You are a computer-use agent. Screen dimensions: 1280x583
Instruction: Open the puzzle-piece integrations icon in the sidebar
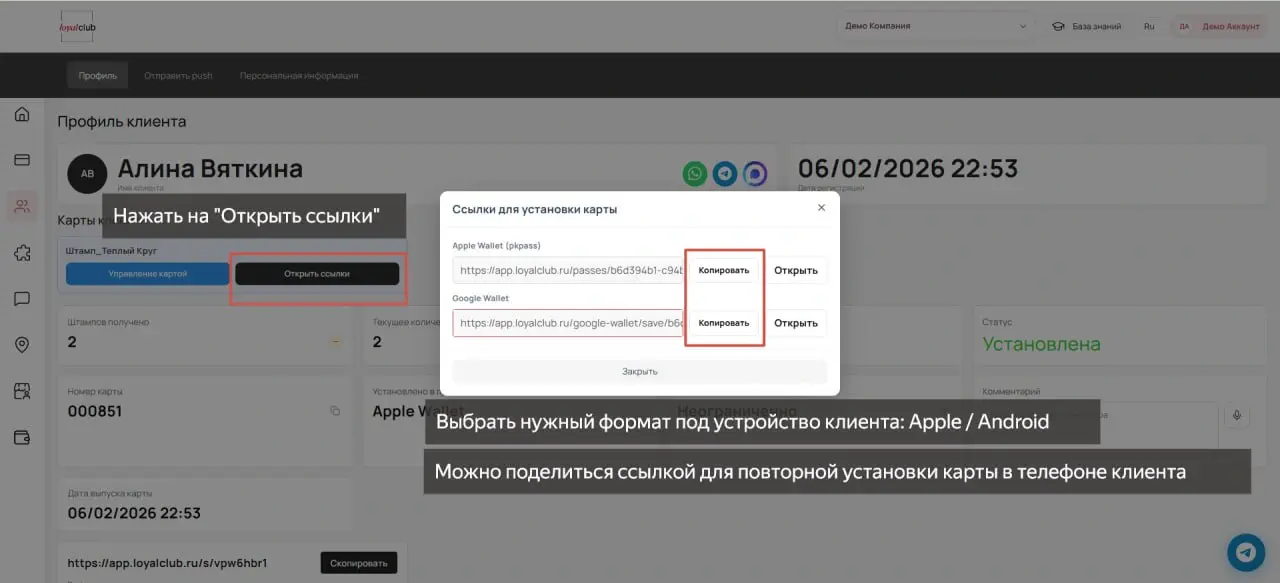pos(22,253)
